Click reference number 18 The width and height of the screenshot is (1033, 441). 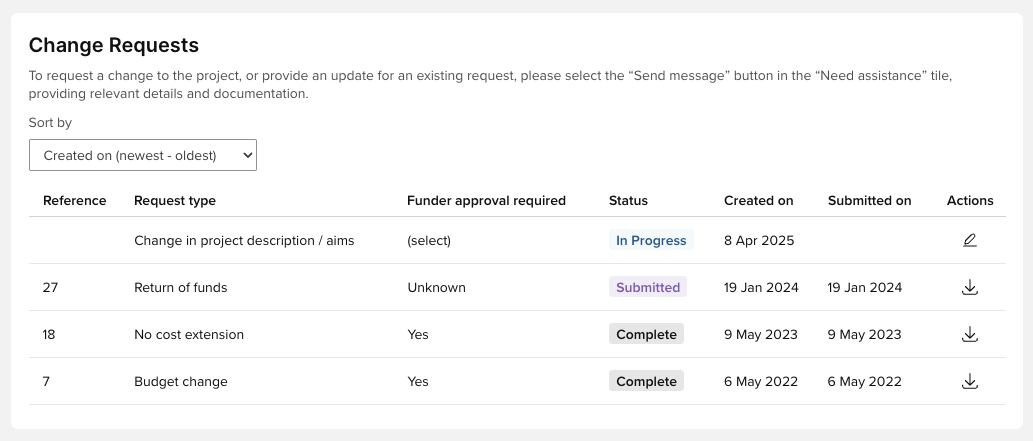[49, 335]
